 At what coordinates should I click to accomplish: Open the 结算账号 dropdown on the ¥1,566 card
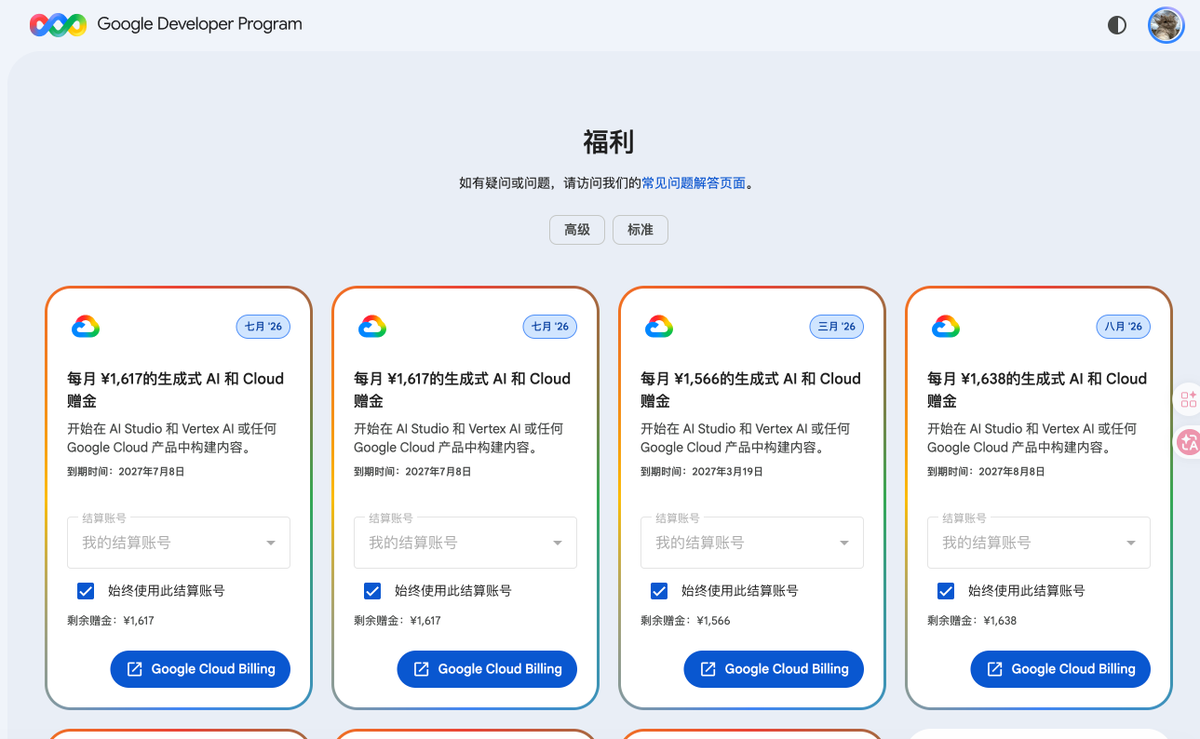tap(752, 543)
